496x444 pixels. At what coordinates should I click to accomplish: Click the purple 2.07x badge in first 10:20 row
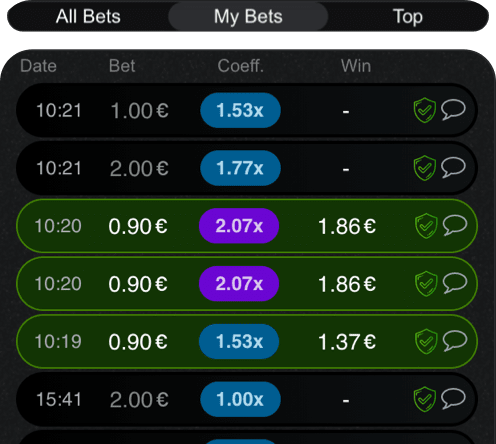click(239, 226)
